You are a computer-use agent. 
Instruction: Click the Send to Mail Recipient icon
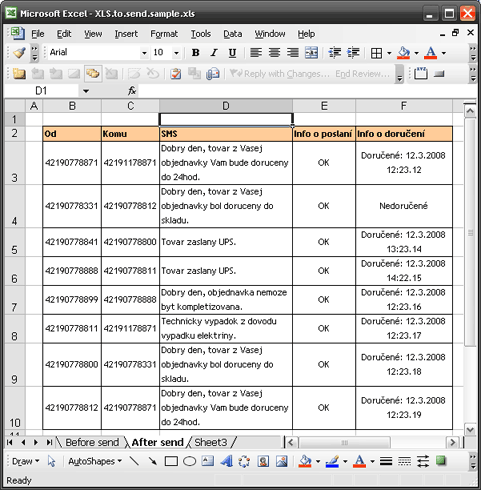pos(213,74)
